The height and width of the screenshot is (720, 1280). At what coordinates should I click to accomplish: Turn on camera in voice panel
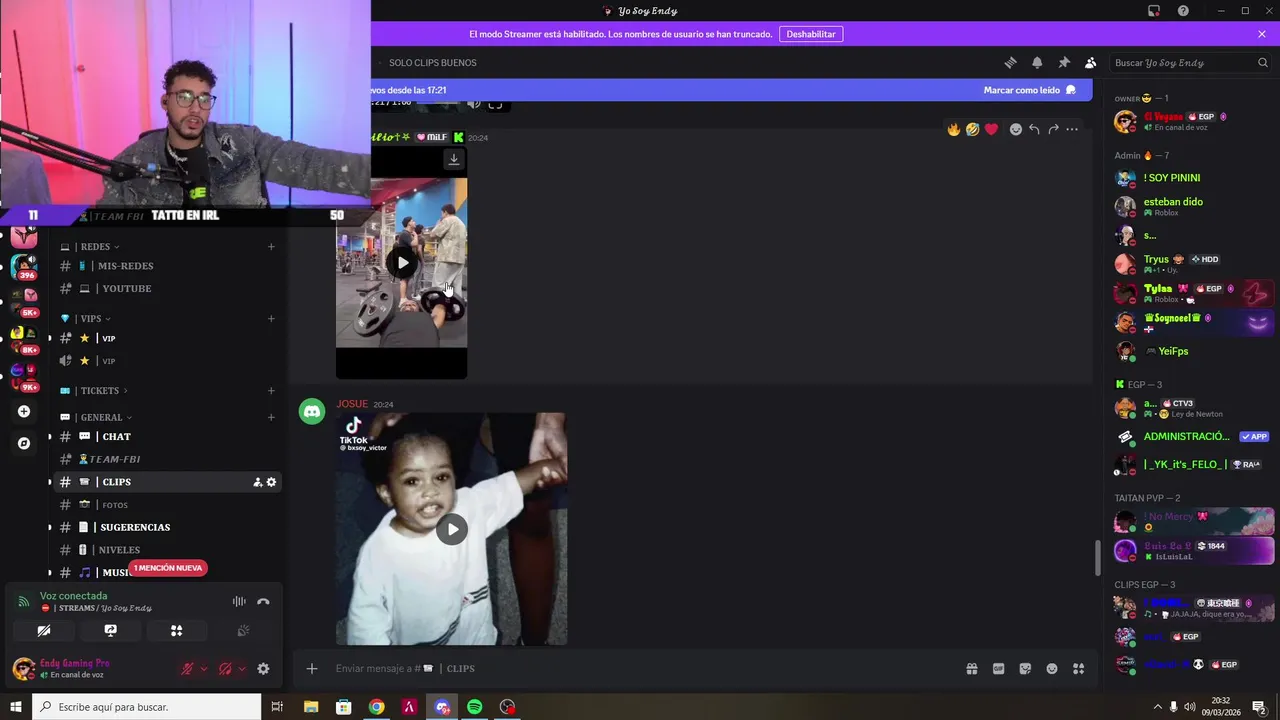point(44,630)
